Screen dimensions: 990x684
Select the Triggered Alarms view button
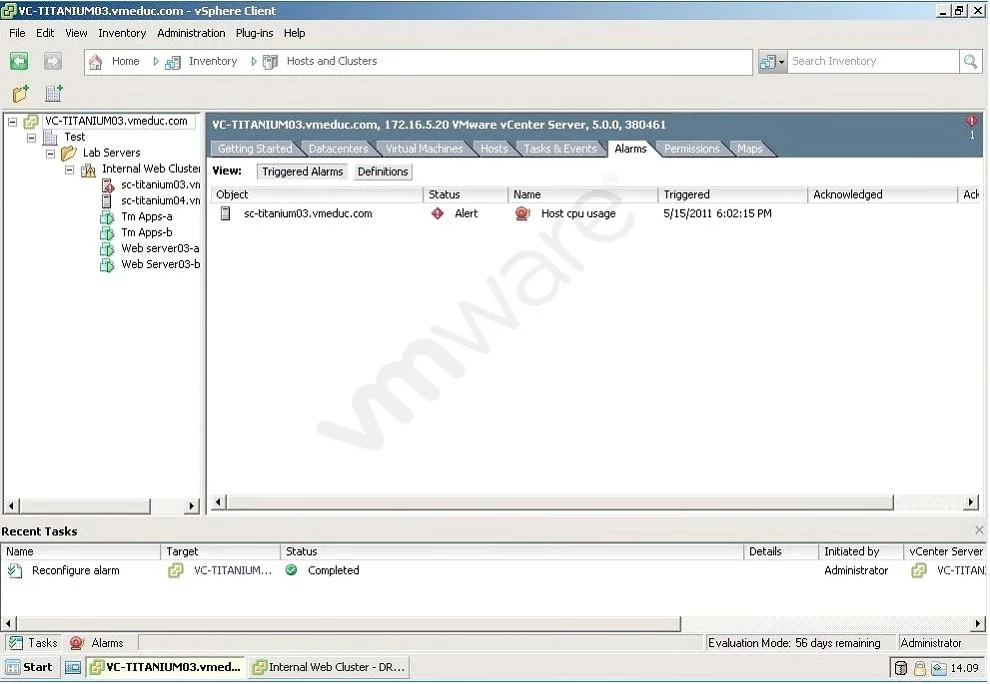pos(302,172)
